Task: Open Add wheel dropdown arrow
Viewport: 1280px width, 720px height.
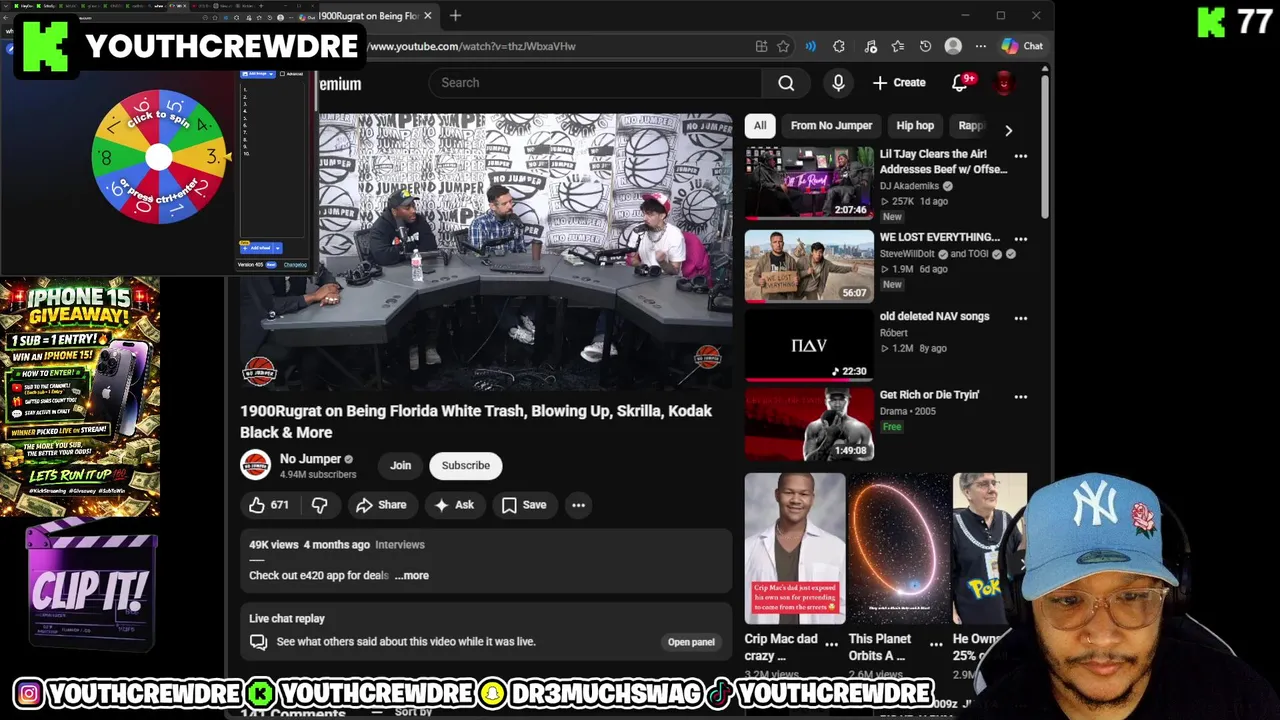Action: point(277,248)
